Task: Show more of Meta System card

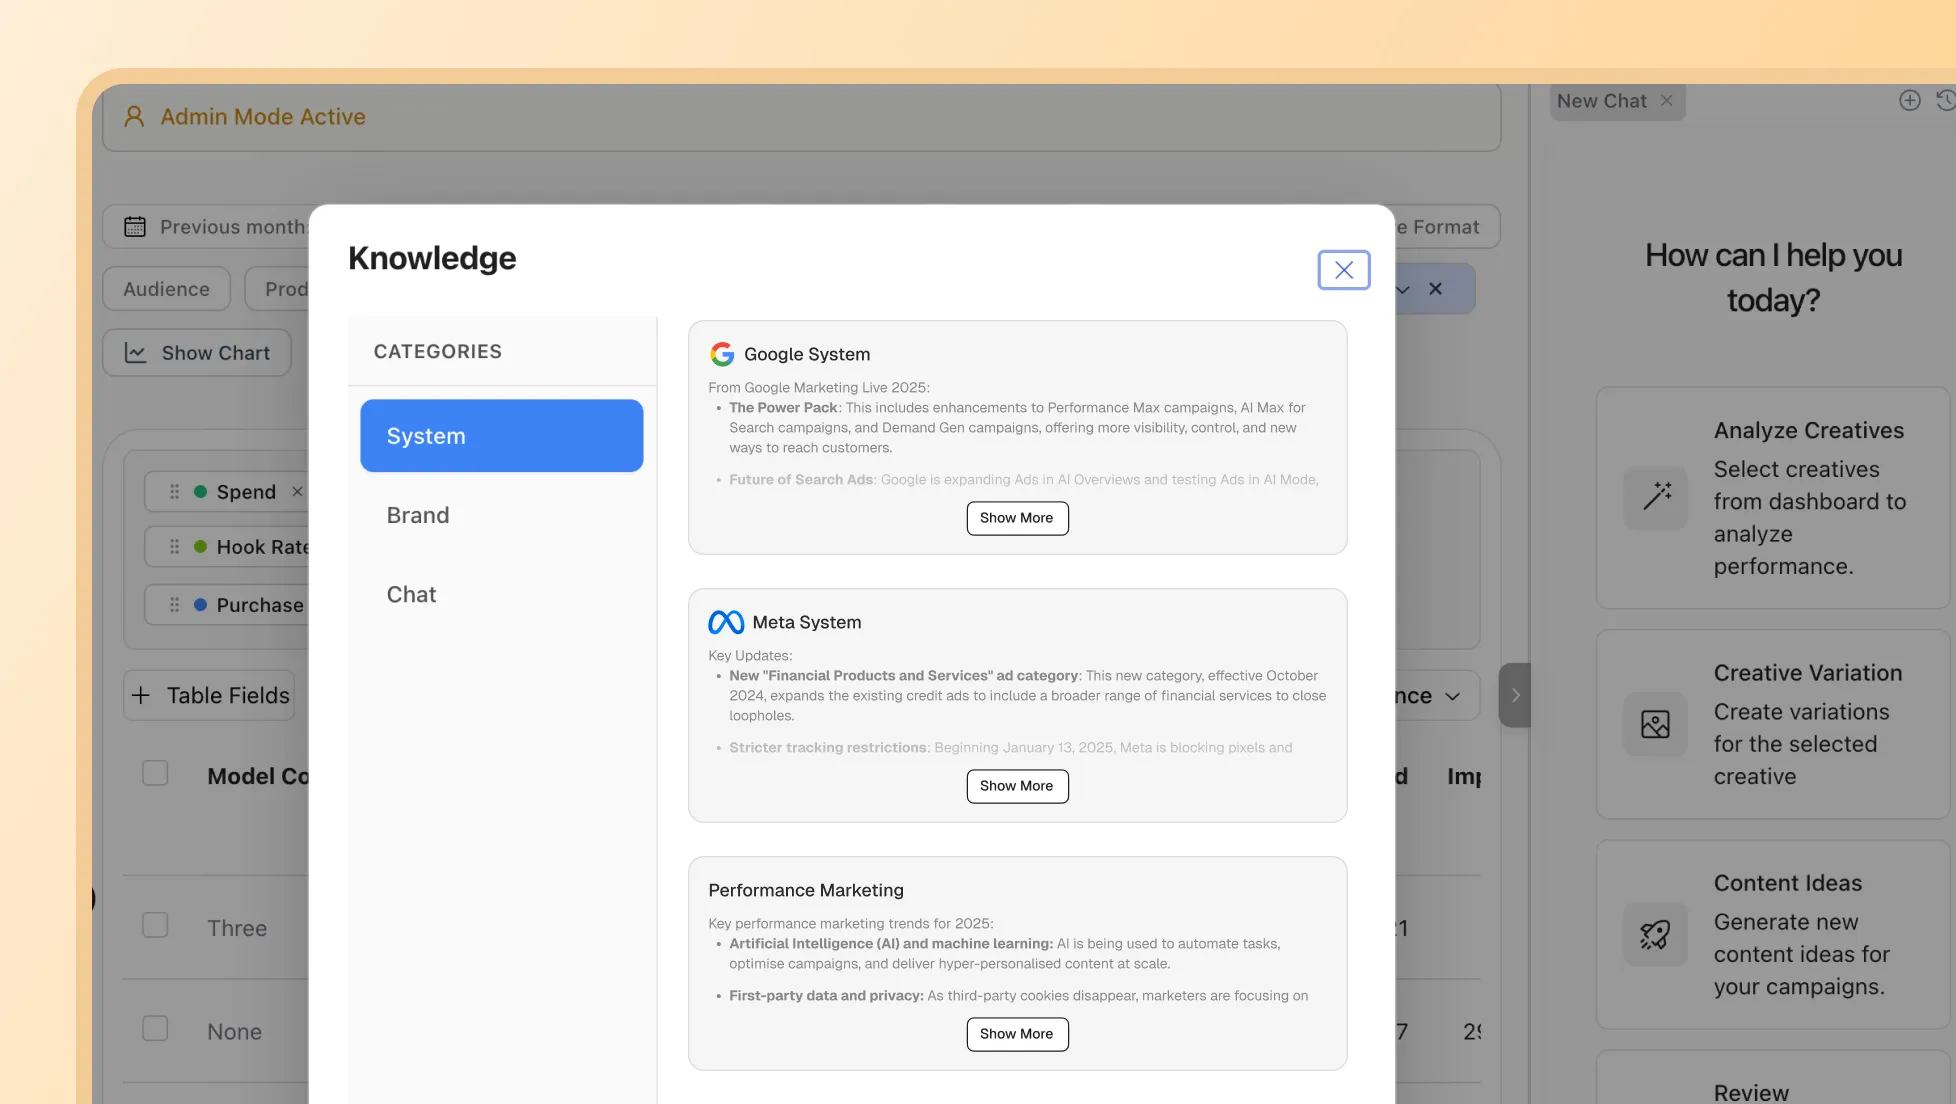Action: [1017, 786]
